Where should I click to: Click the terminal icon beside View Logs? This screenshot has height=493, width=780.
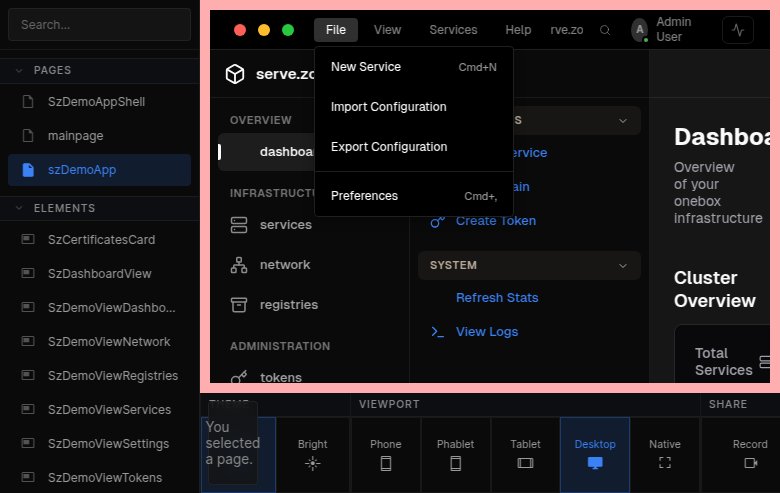tap(437, 332)
